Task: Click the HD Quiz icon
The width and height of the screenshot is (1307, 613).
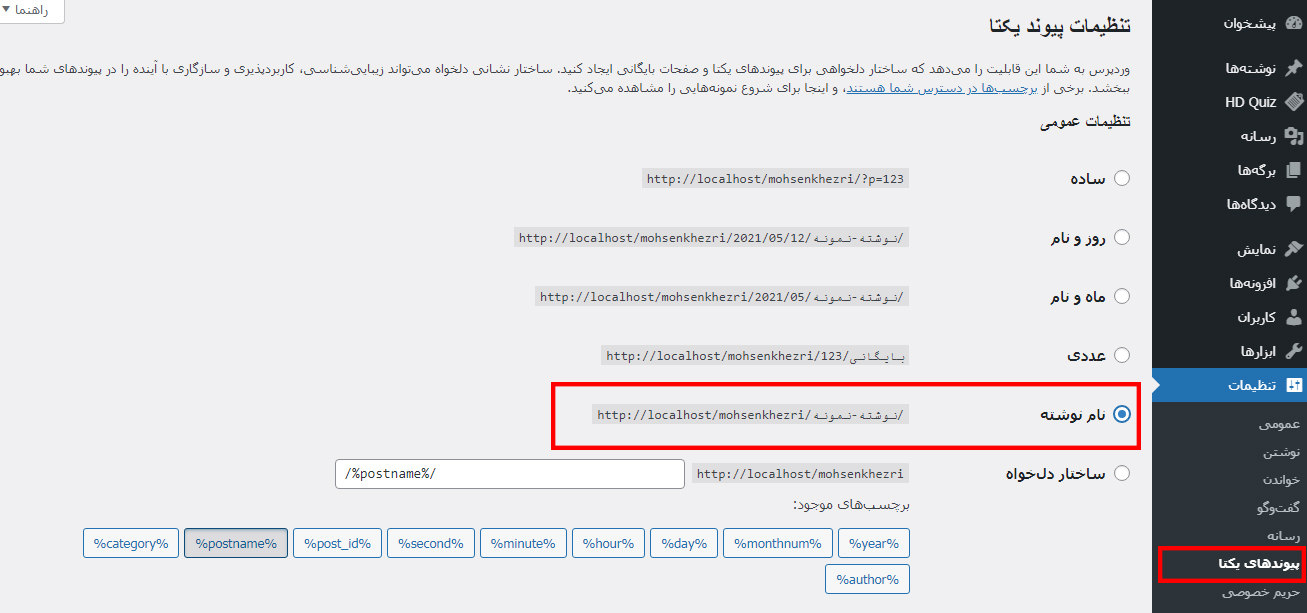Action: [1294, 102]
